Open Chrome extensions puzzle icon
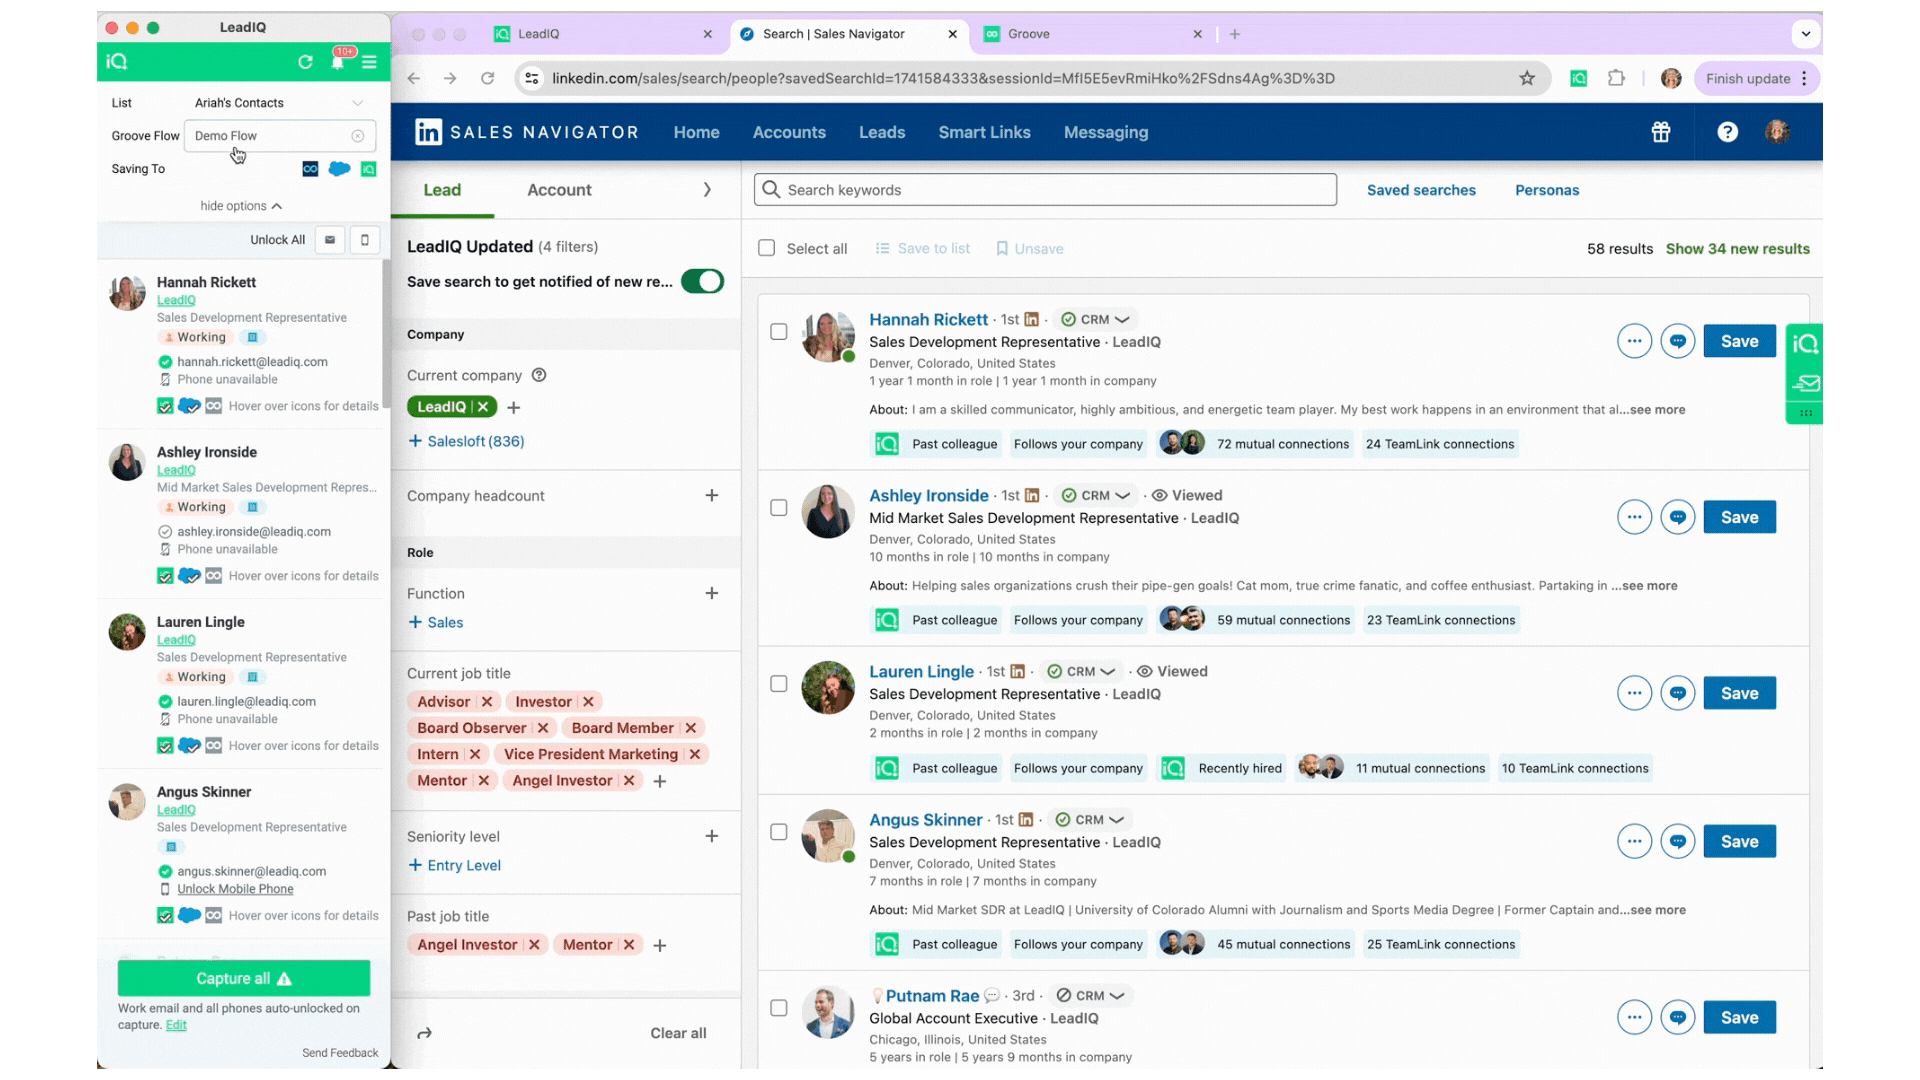This screenshot has width=1920, height=1080. coord(1616,78)
